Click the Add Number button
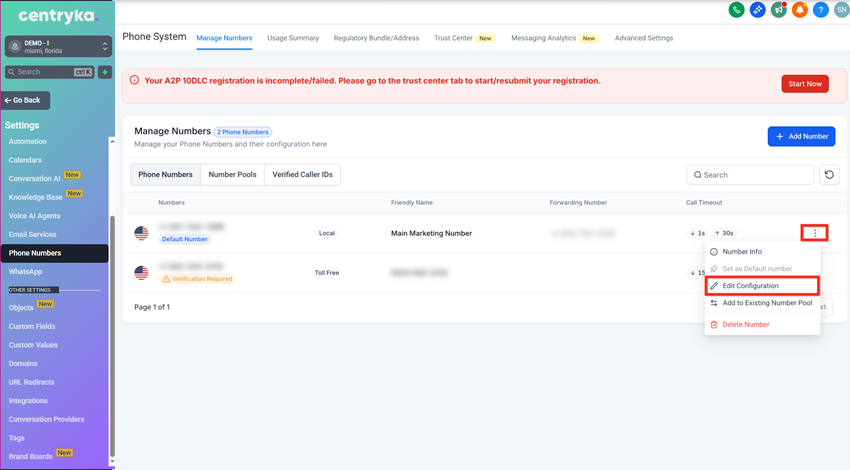The width and height of the screenshot is (850, 470). [x=801, y=136]
